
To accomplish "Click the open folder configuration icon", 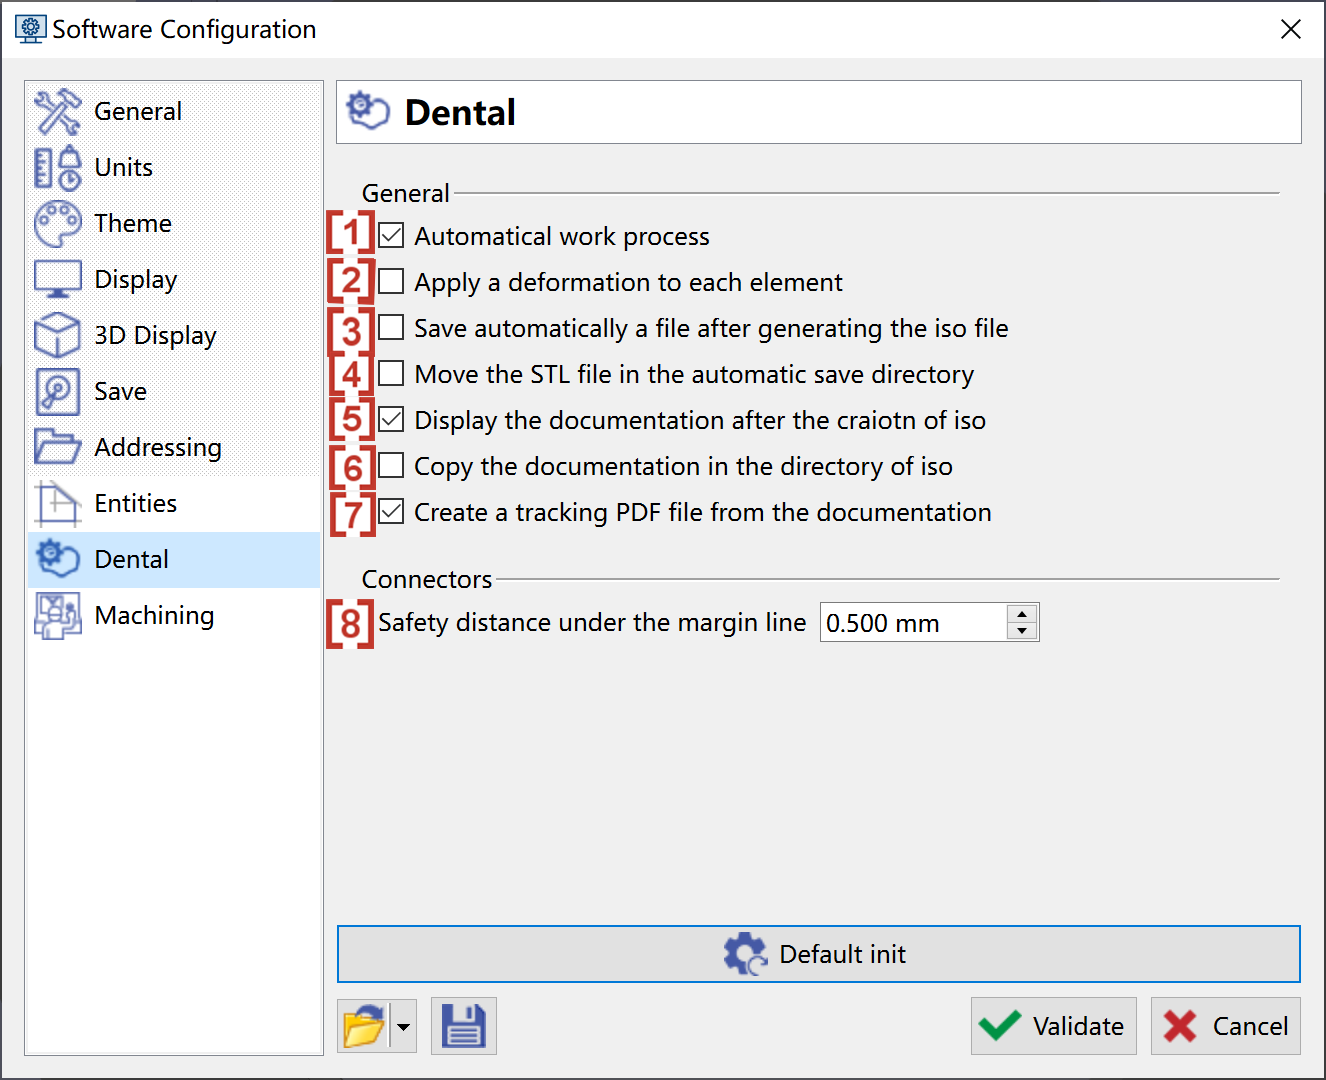I will [364, 1026].
